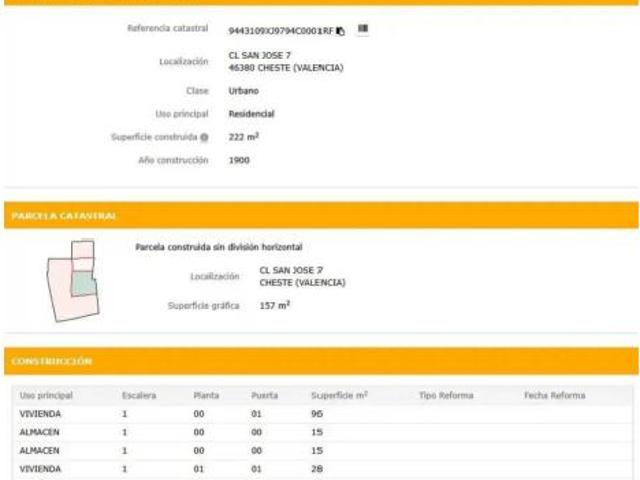This screenshot has width=640, height=480.
Task: Select the address 'CL SAN JOSE 7' under Referencia catastral
Action: (260, 55)
